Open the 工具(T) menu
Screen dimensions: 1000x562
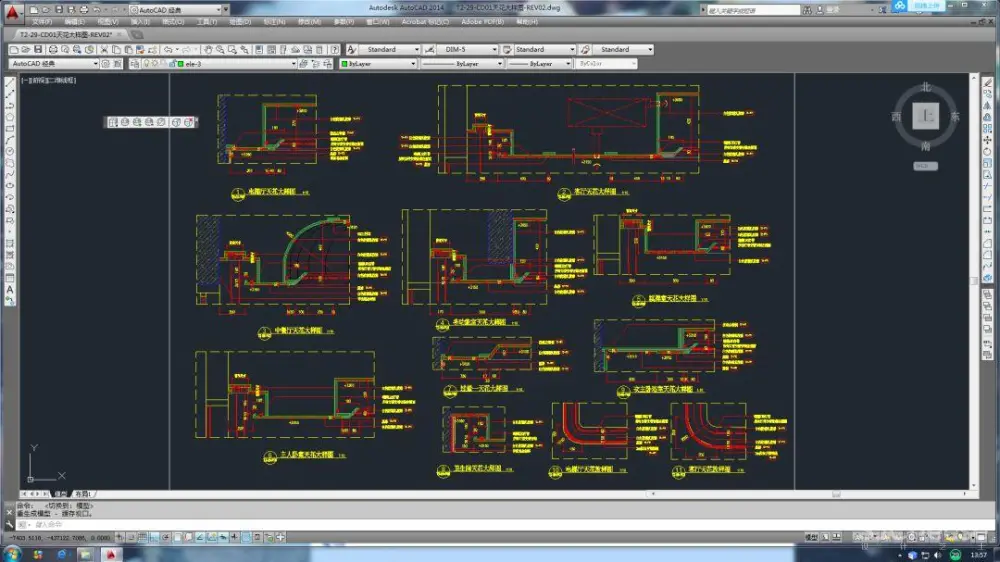[x=207, y=21]
